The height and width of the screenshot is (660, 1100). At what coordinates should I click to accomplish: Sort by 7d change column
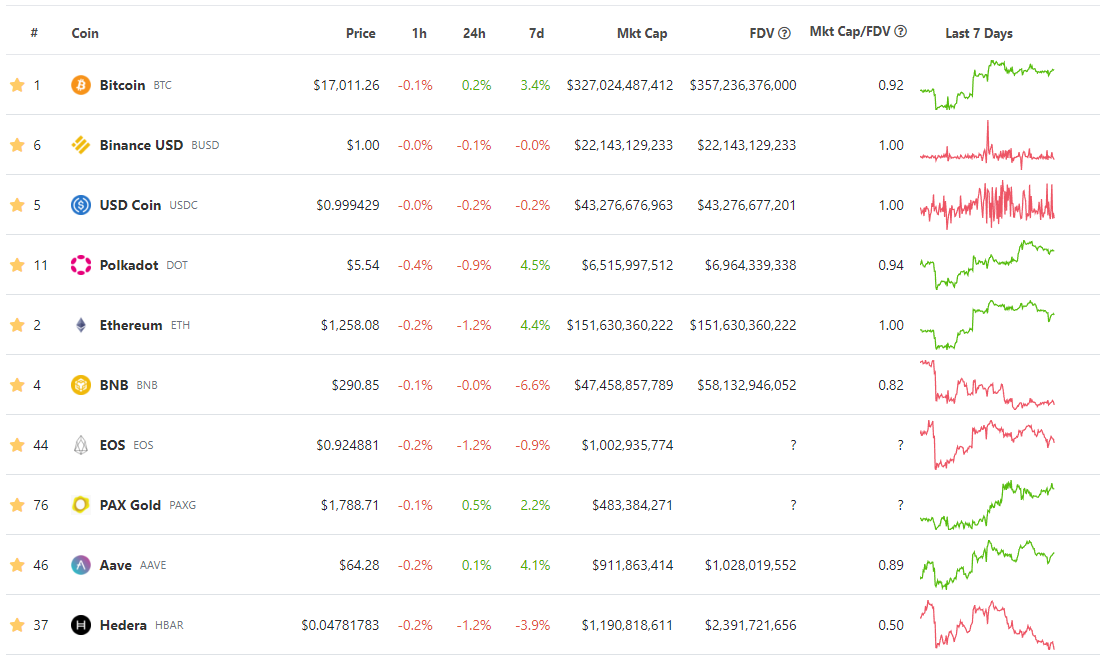(536, 33)
